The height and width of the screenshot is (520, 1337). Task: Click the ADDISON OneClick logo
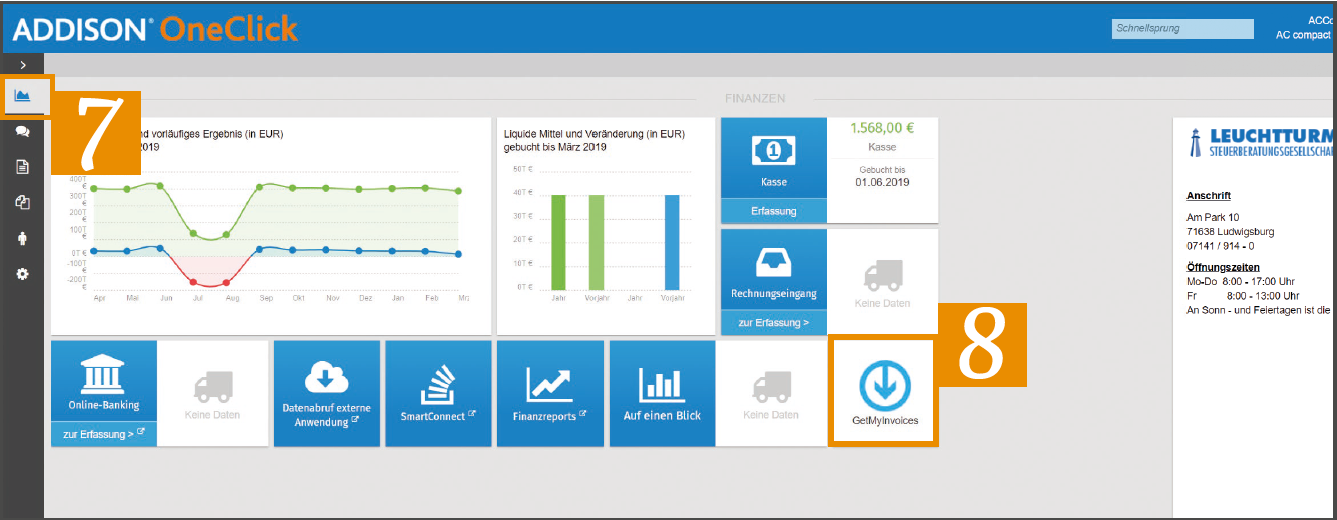point(155,28)
